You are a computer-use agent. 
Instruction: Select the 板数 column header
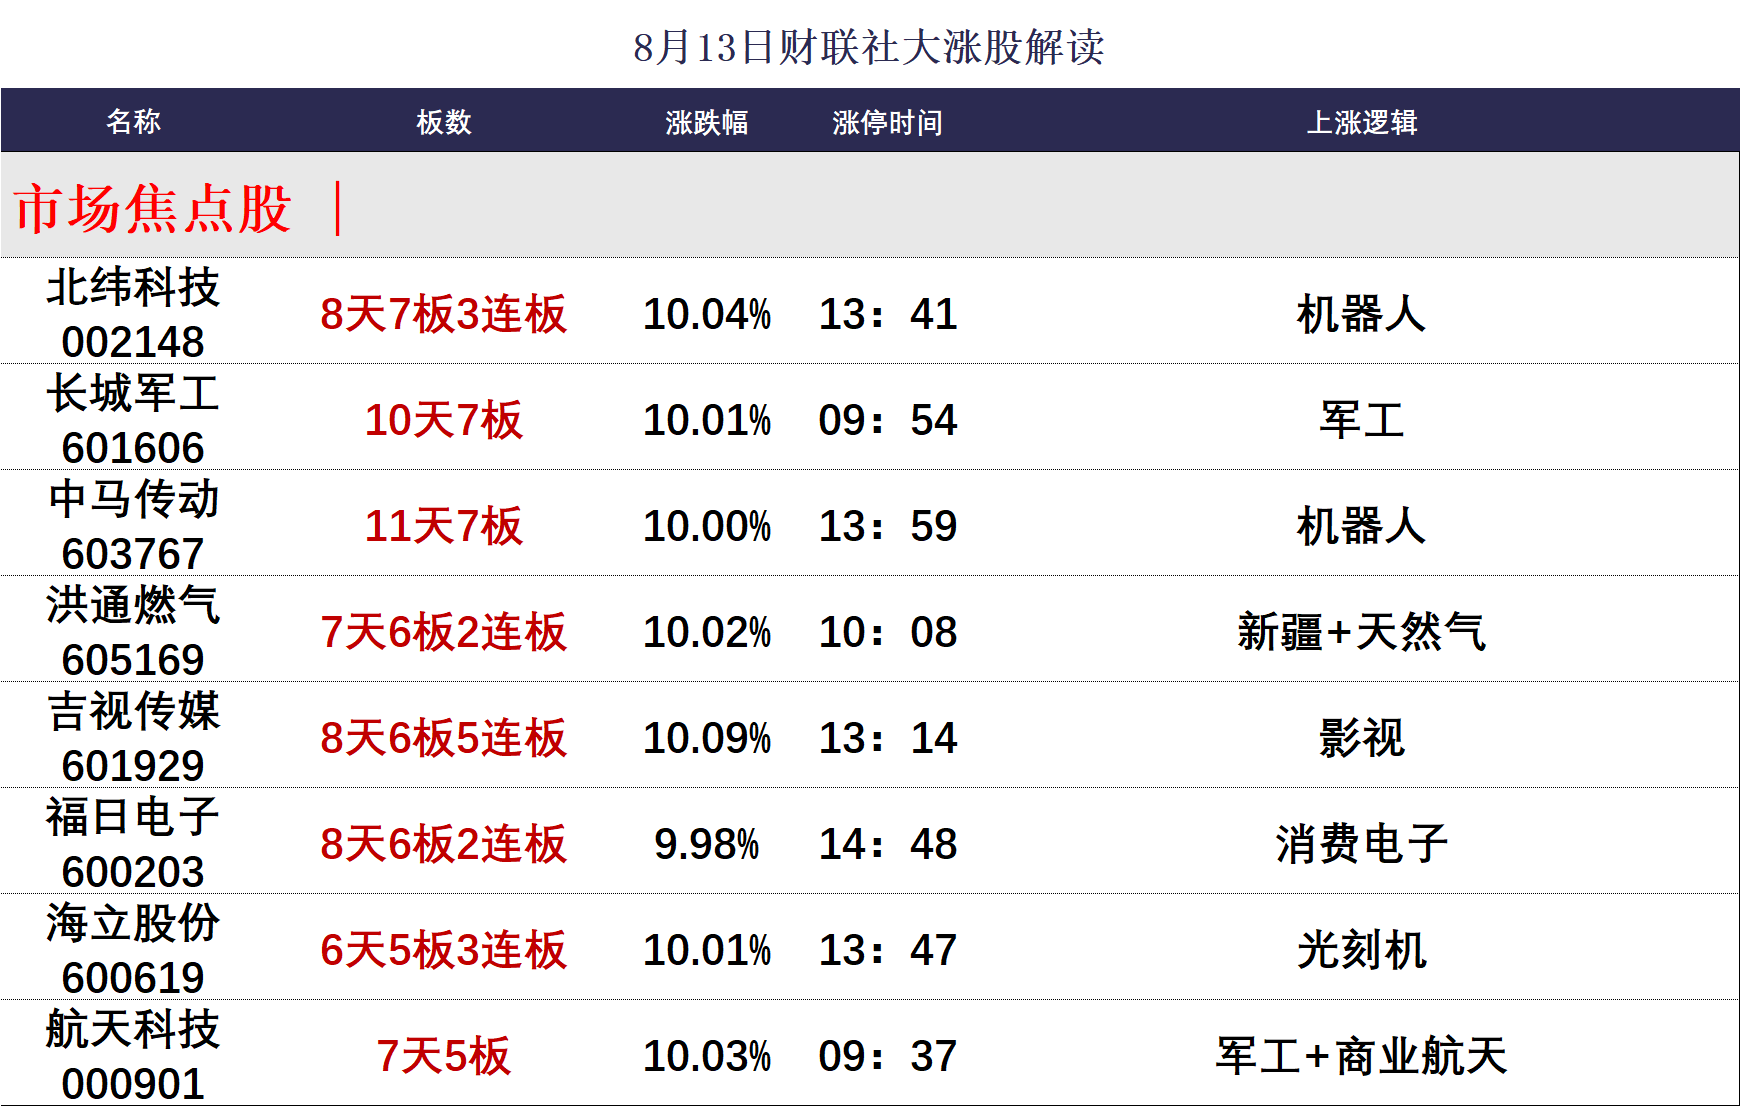[x=444, y=122]
